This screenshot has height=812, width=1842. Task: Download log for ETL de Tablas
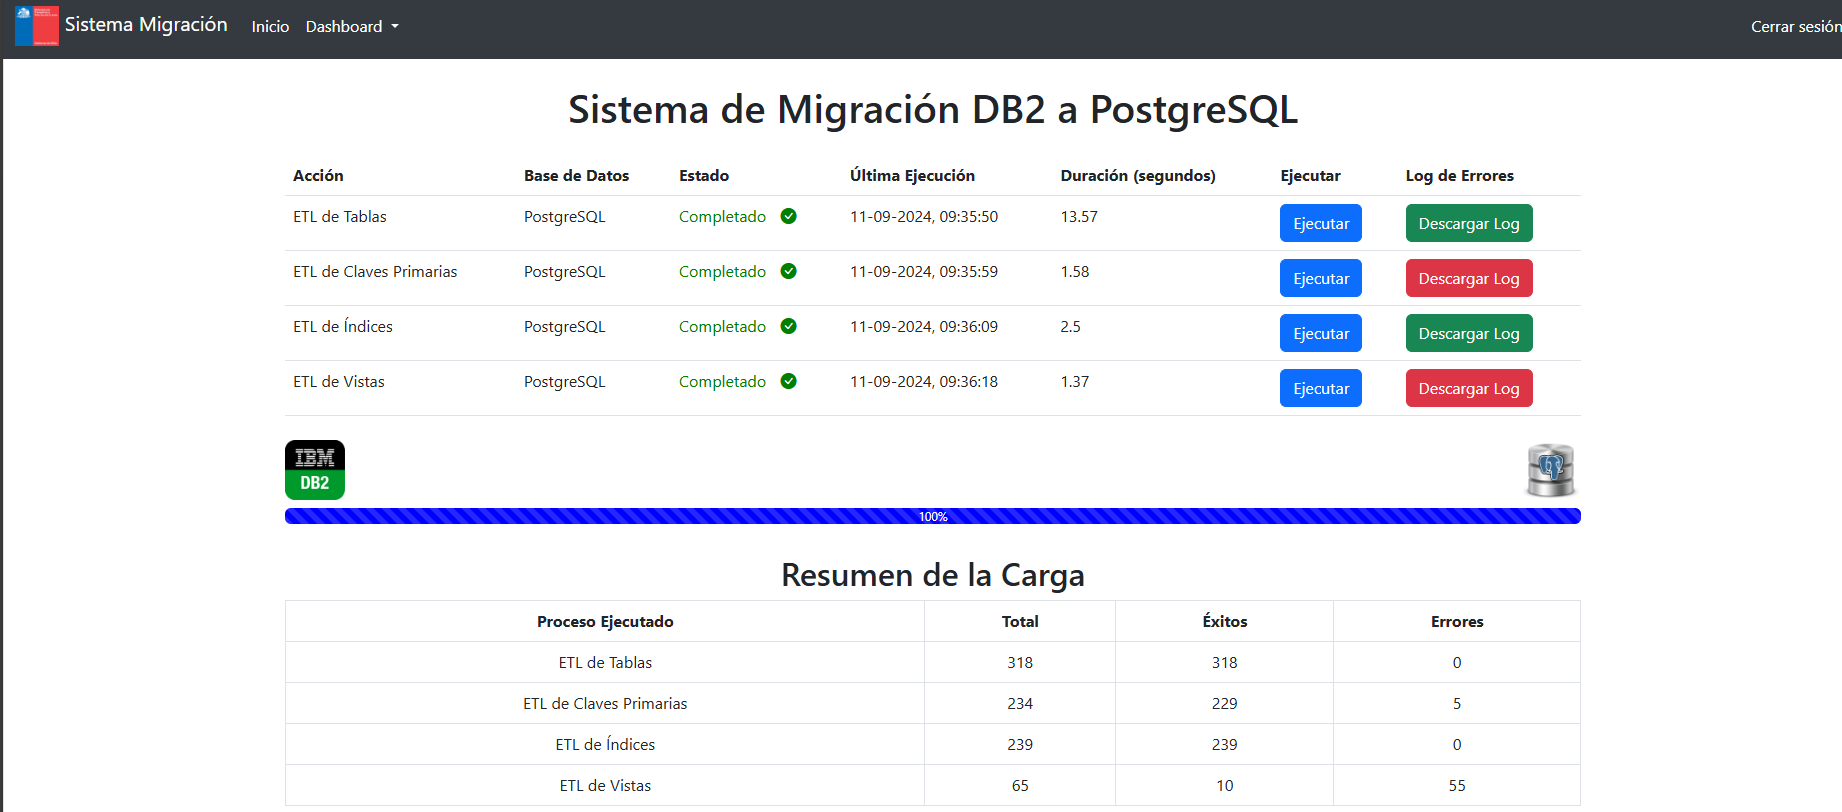[1469, 223]
